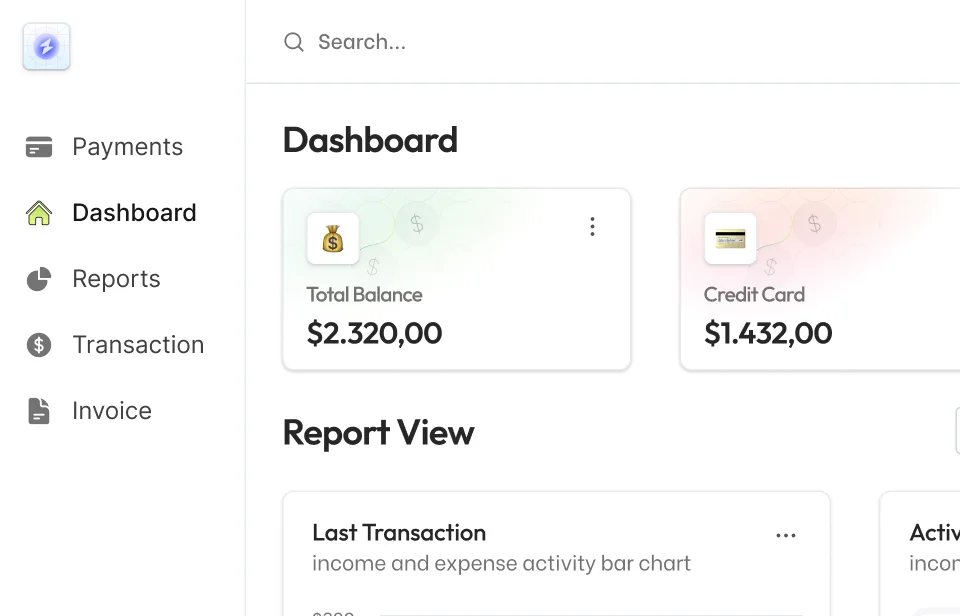This screenshot has height=616, width=960.
Task: Select the Dashboard sidebar item
Action: tap(134, 213)
